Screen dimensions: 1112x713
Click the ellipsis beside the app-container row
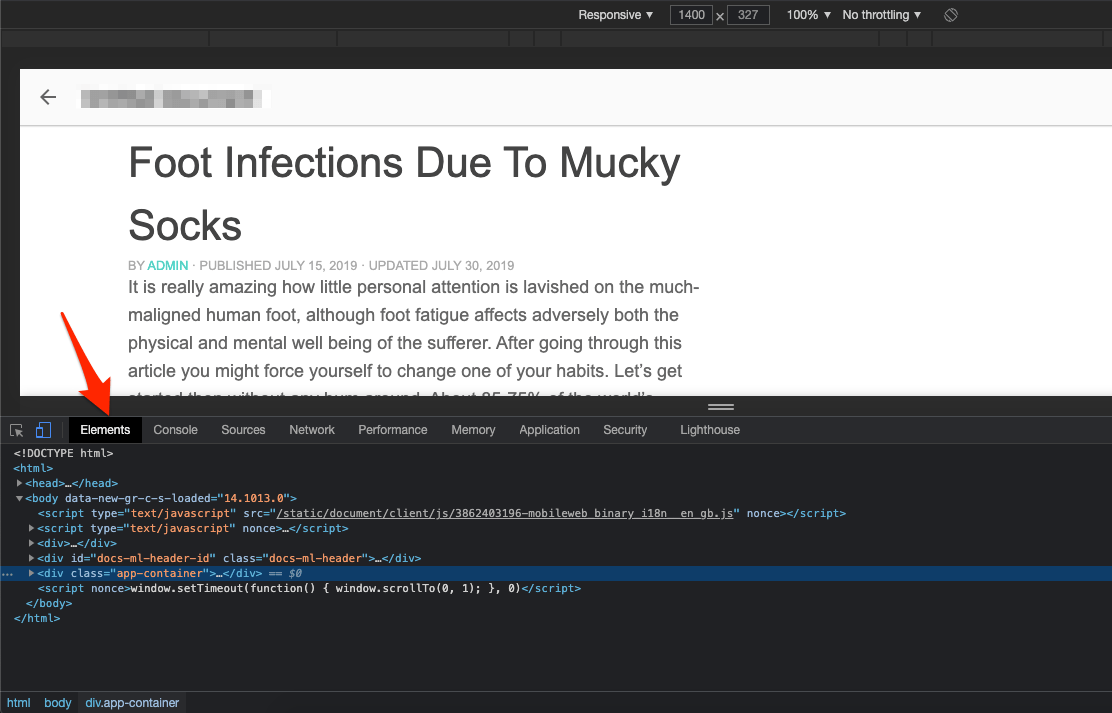[x=8, y=573]
